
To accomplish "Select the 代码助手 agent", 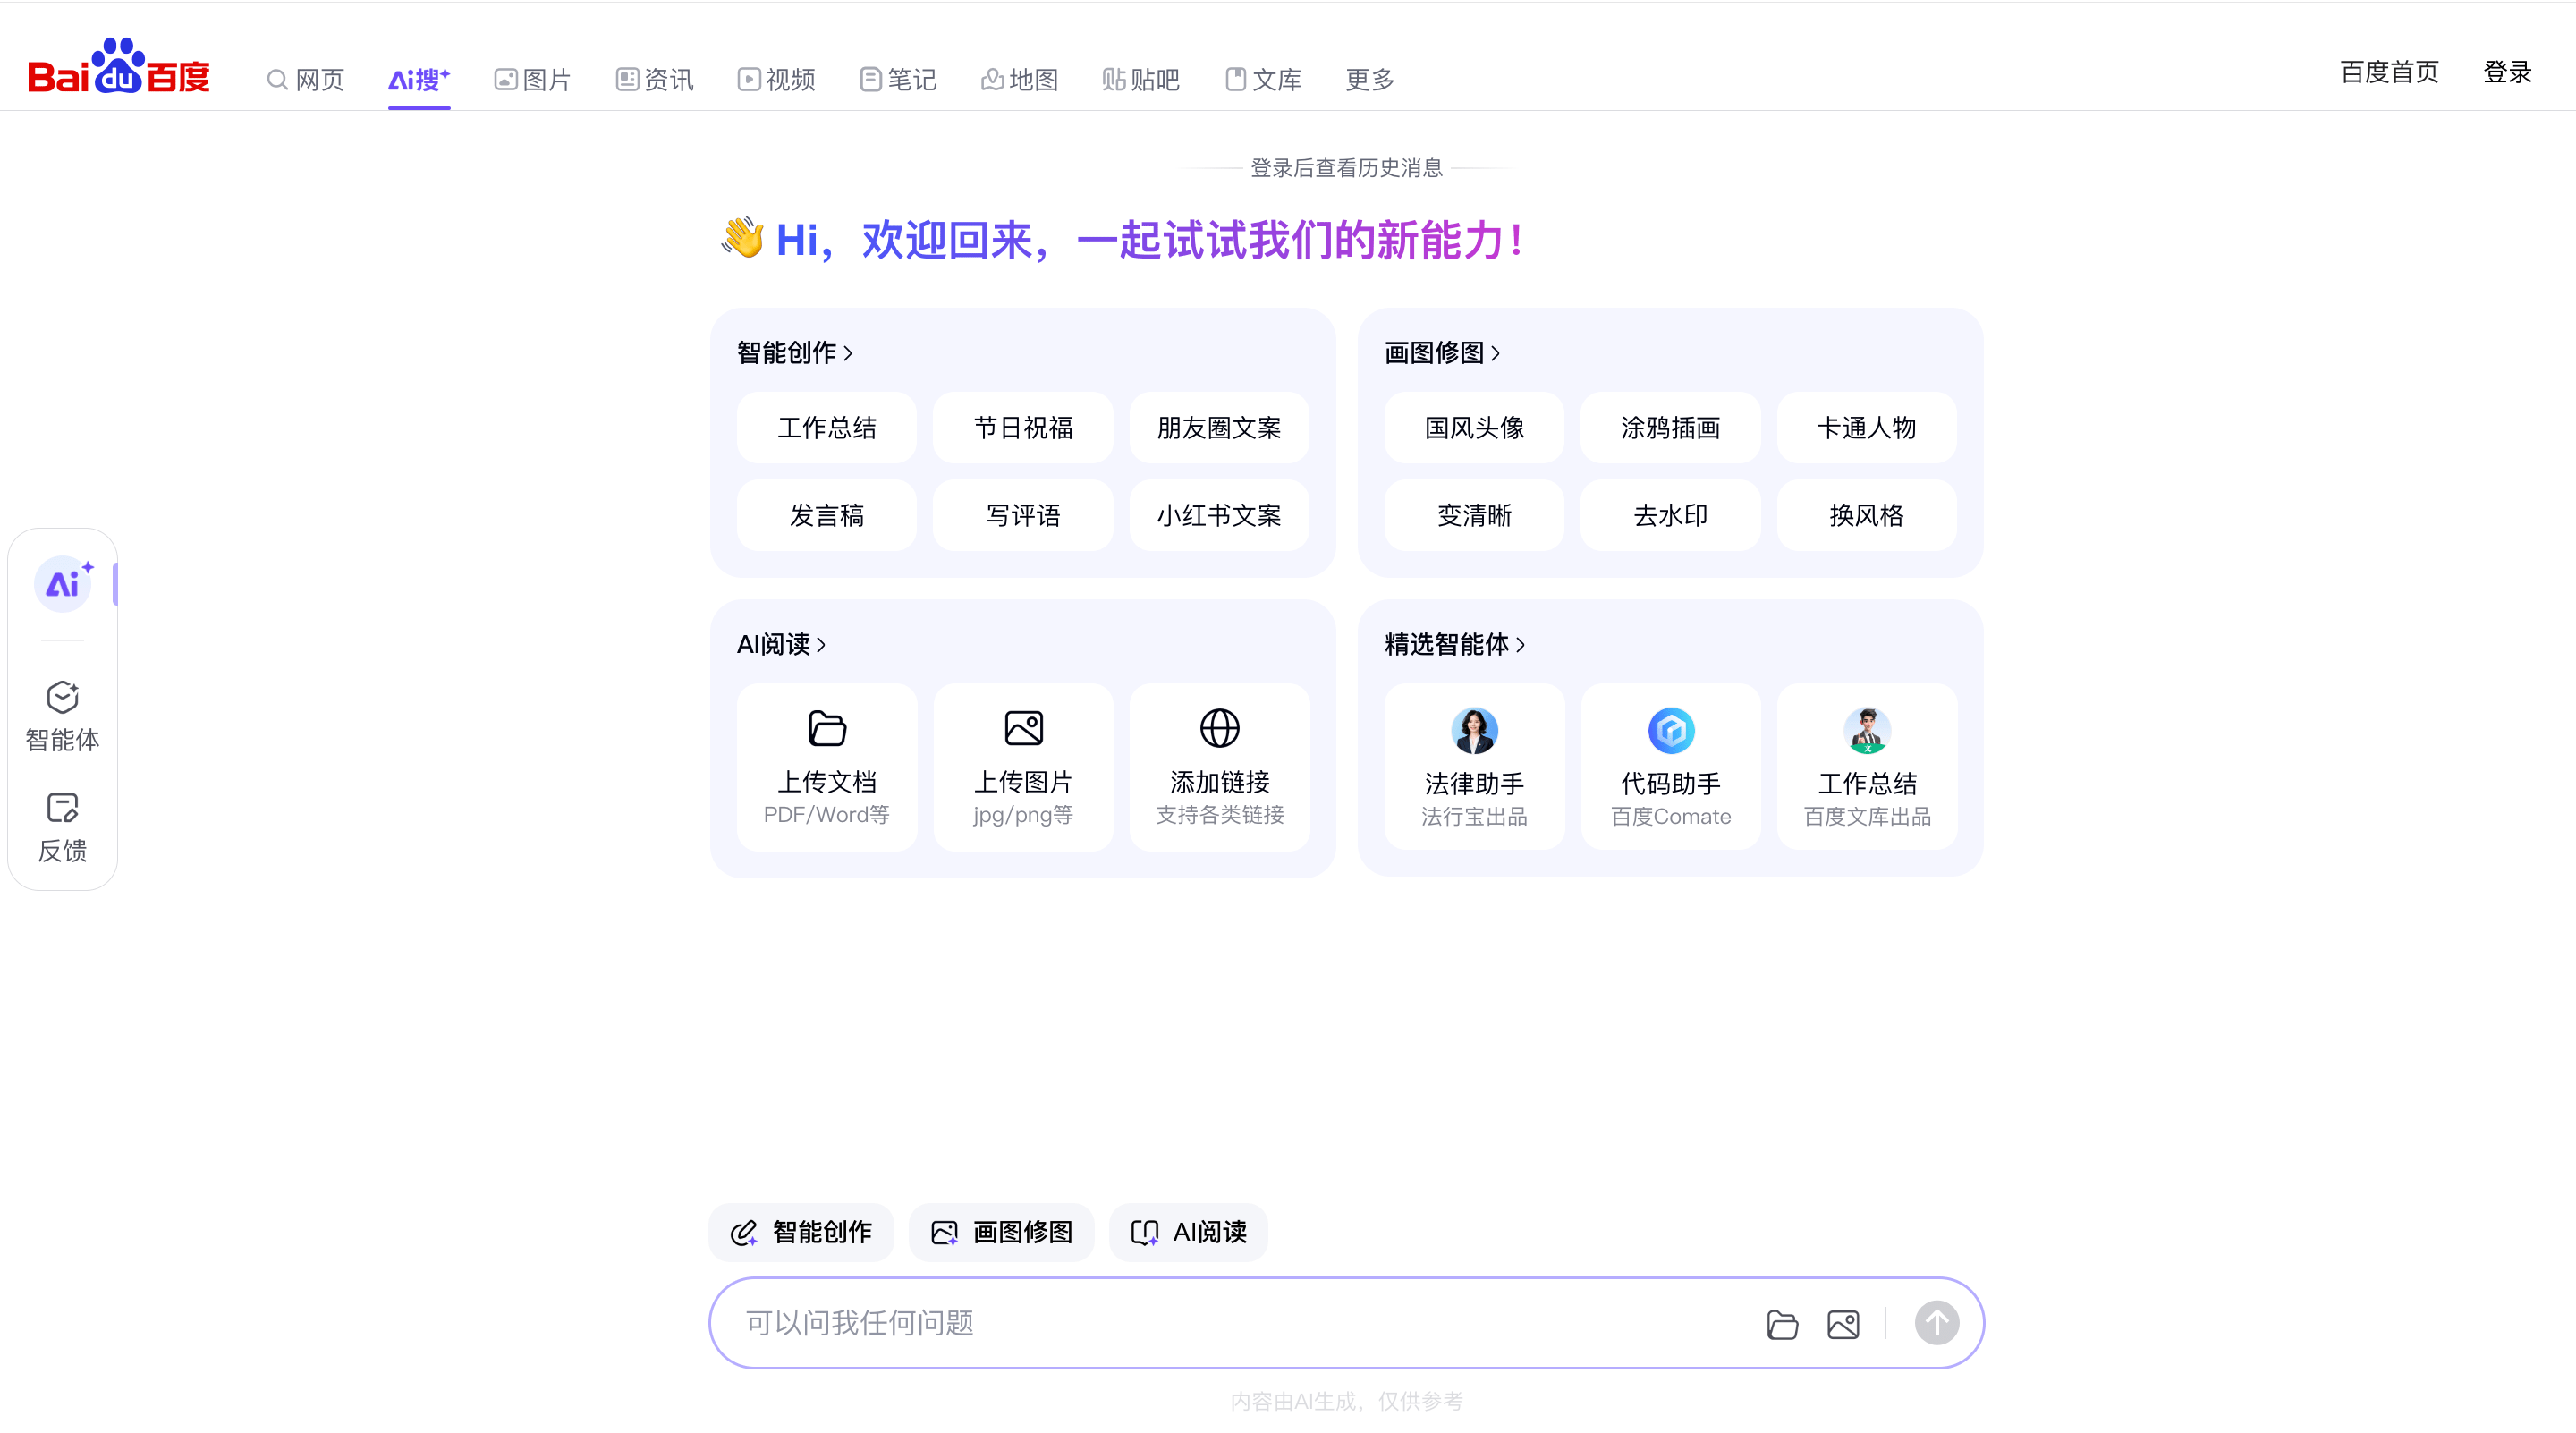I will (x=1670, y=767).
